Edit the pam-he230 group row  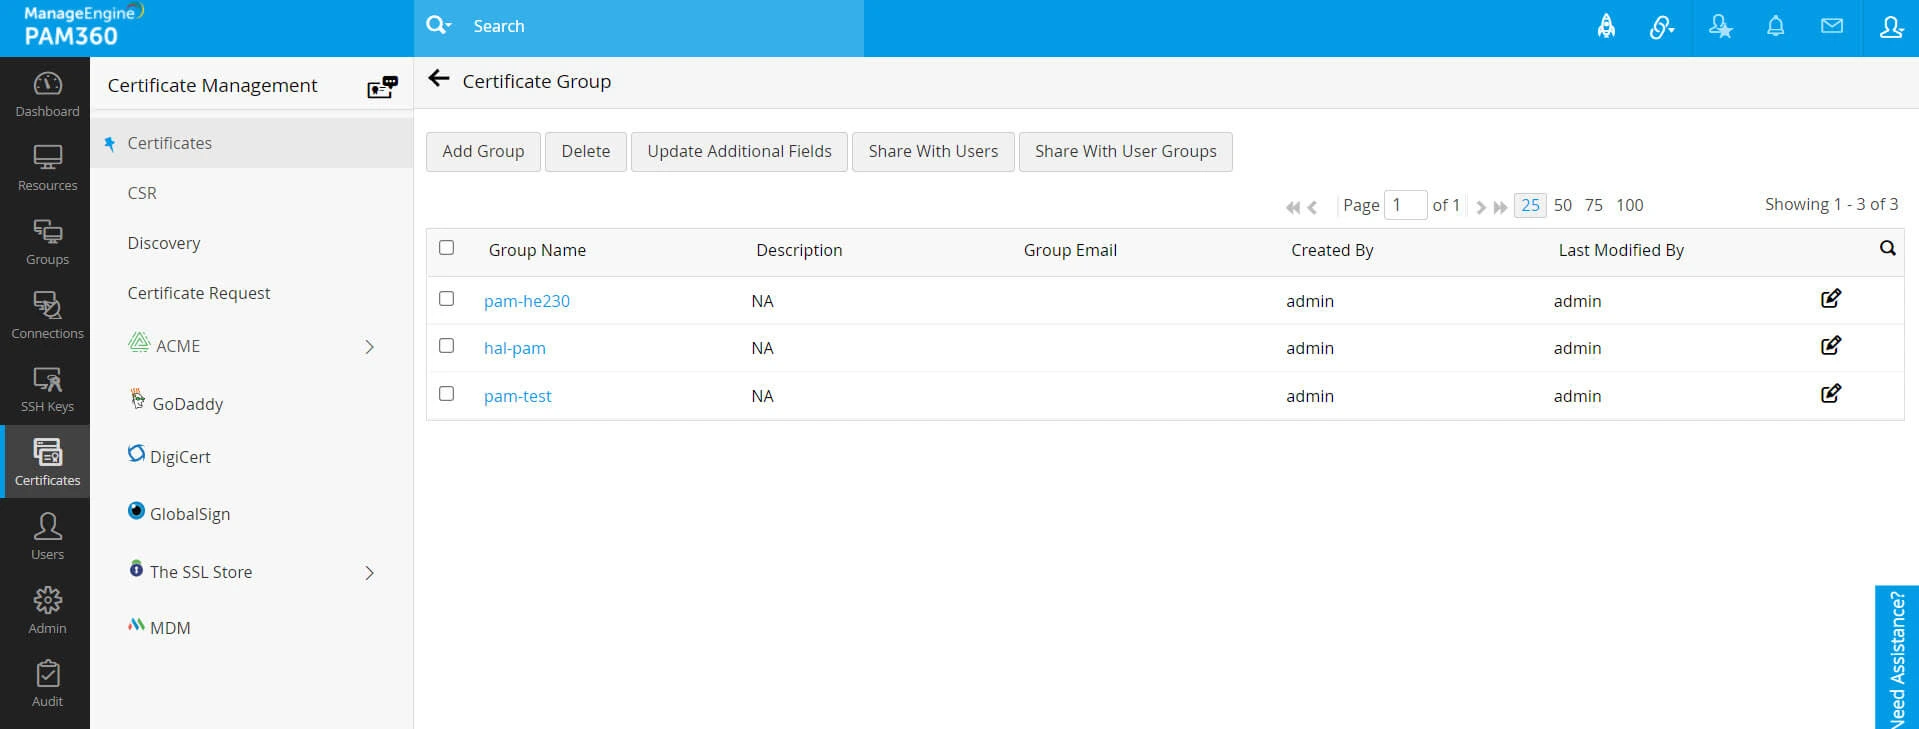point(1830,299)
